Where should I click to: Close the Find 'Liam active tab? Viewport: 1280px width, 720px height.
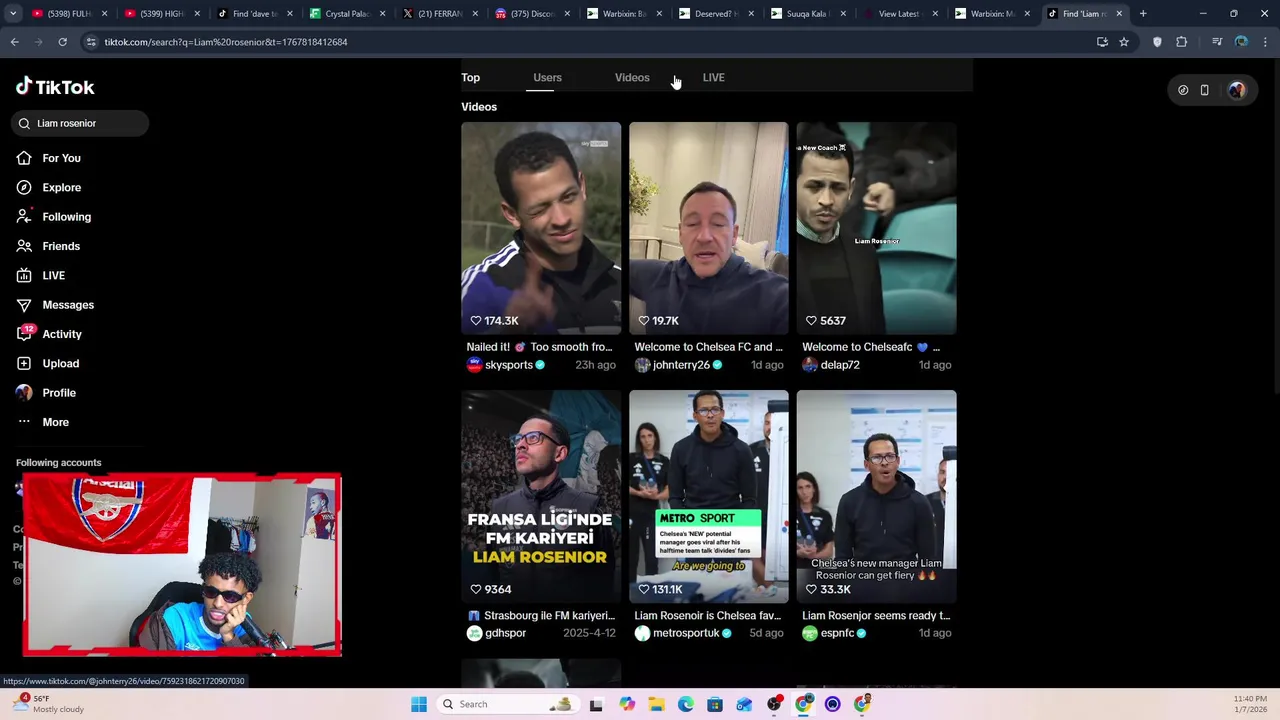tap(1119, 14)
